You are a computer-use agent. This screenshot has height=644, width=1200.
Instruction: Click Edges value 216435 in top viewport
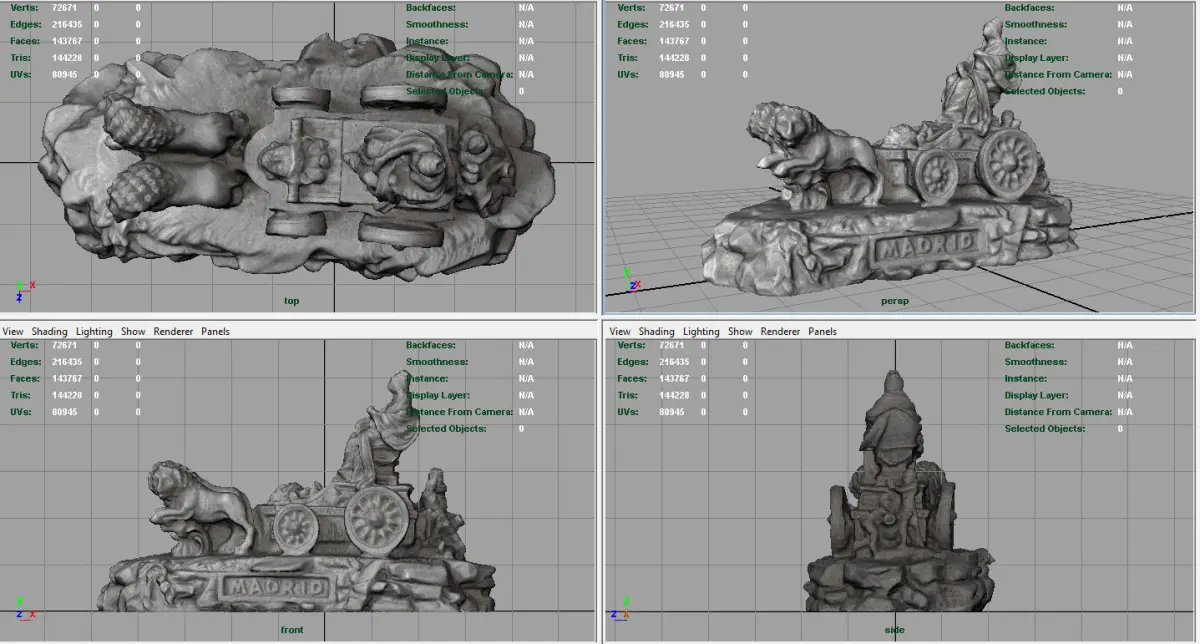tap(68, 24)
